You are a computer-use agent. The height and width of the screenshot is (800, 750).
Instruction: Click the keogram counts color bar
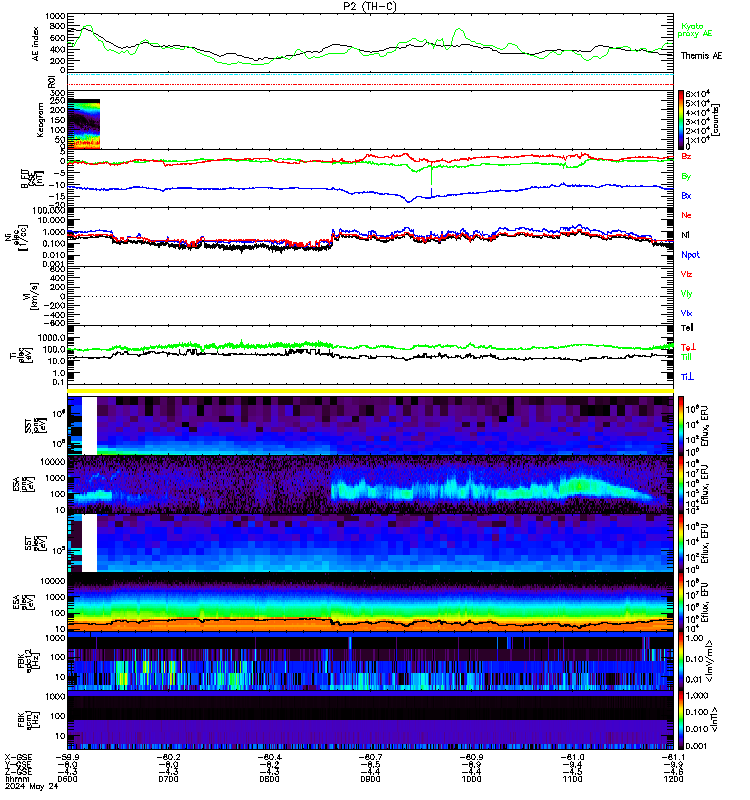point(681,119)
